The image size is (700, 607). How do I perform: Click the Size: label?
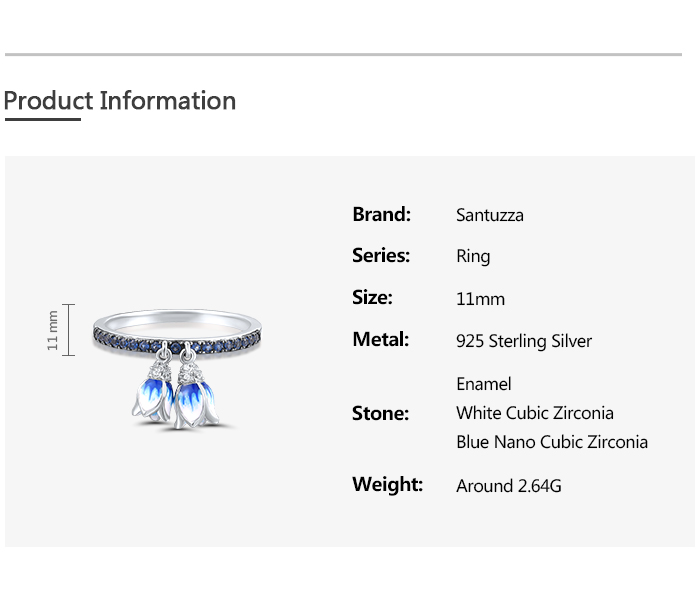[372, 297]
